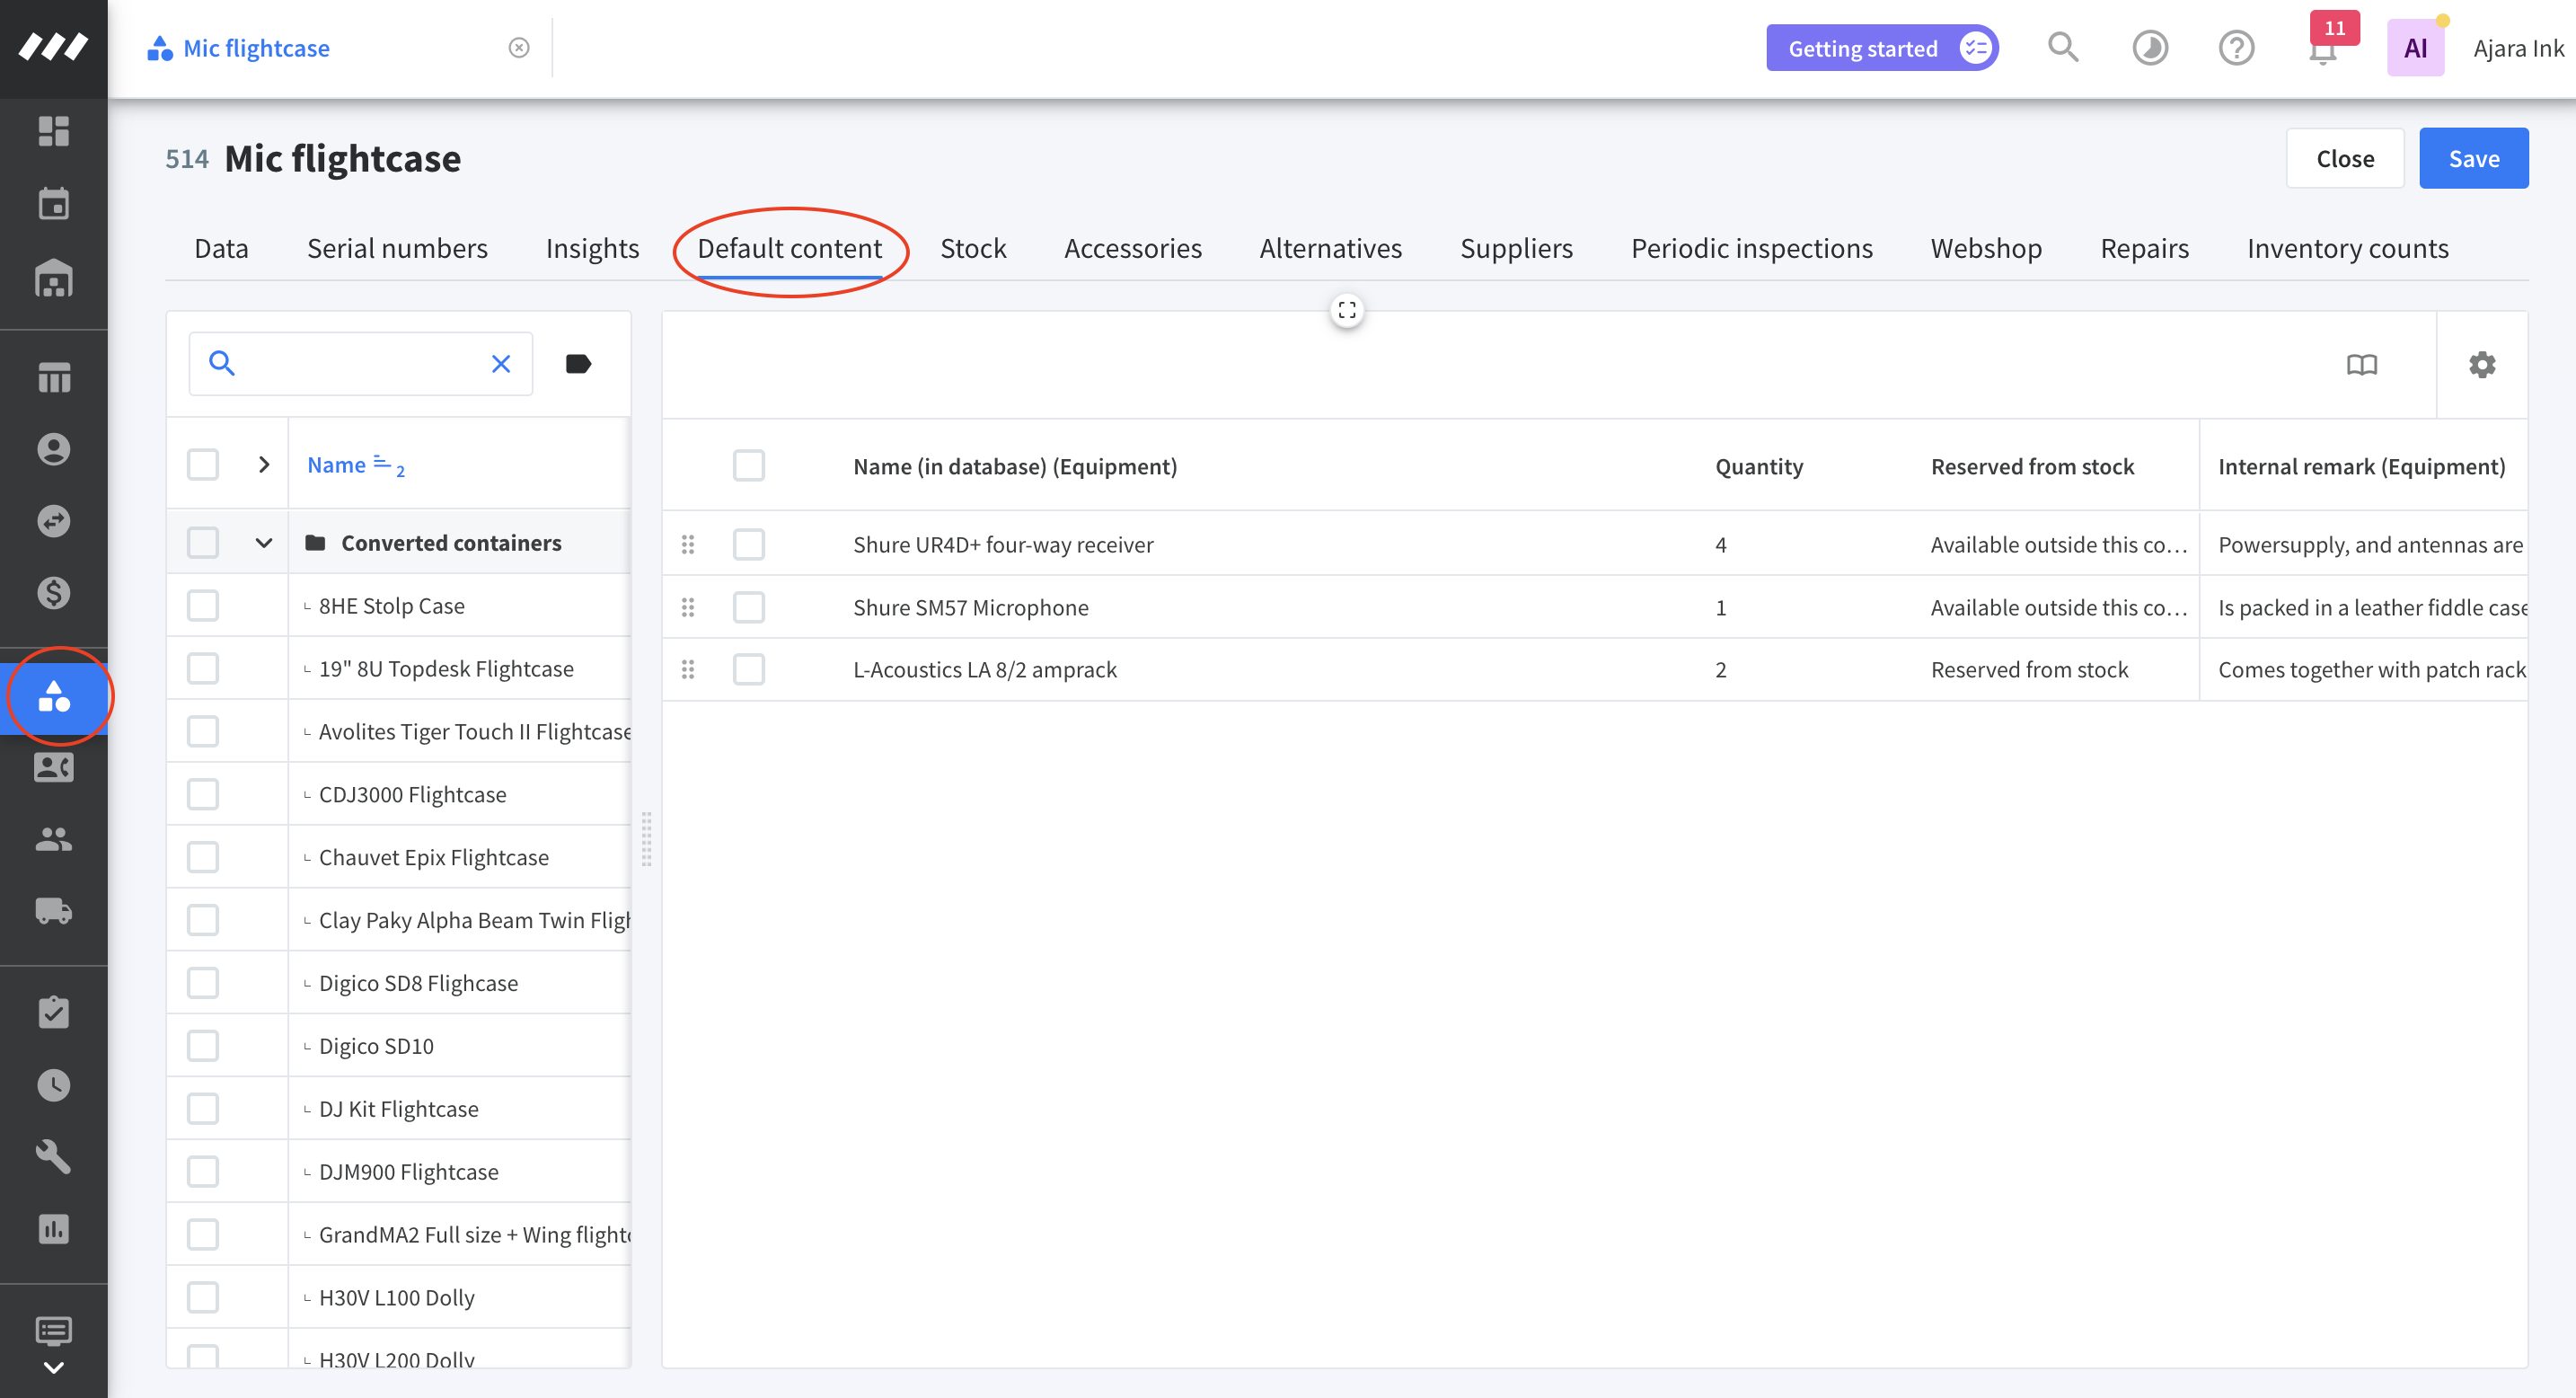Open the contact card icon in sidebar
Screen dimensions: 2576x1398
pos(54,767)
